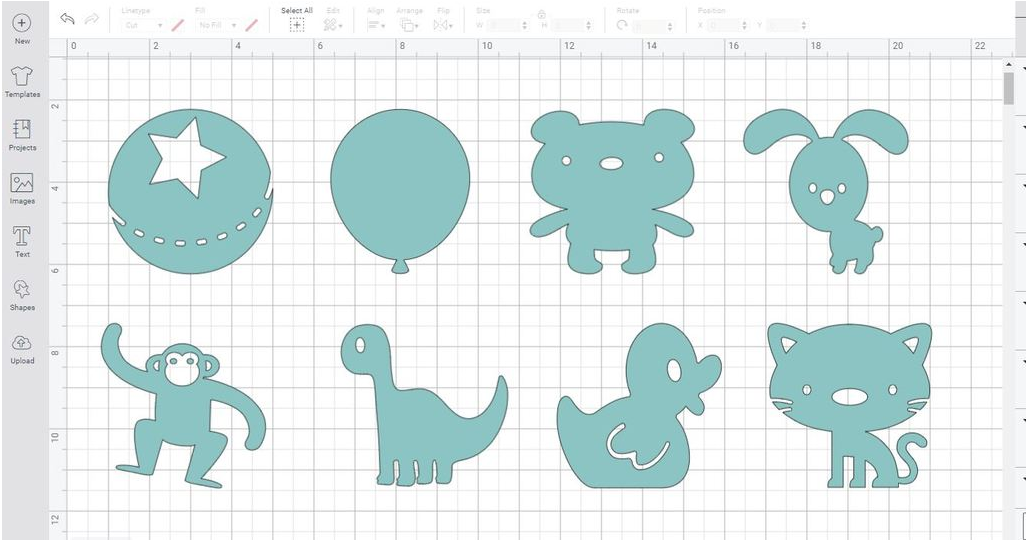Undo the last action
The width and height of the screenshot is (1029, 543).
67,18
